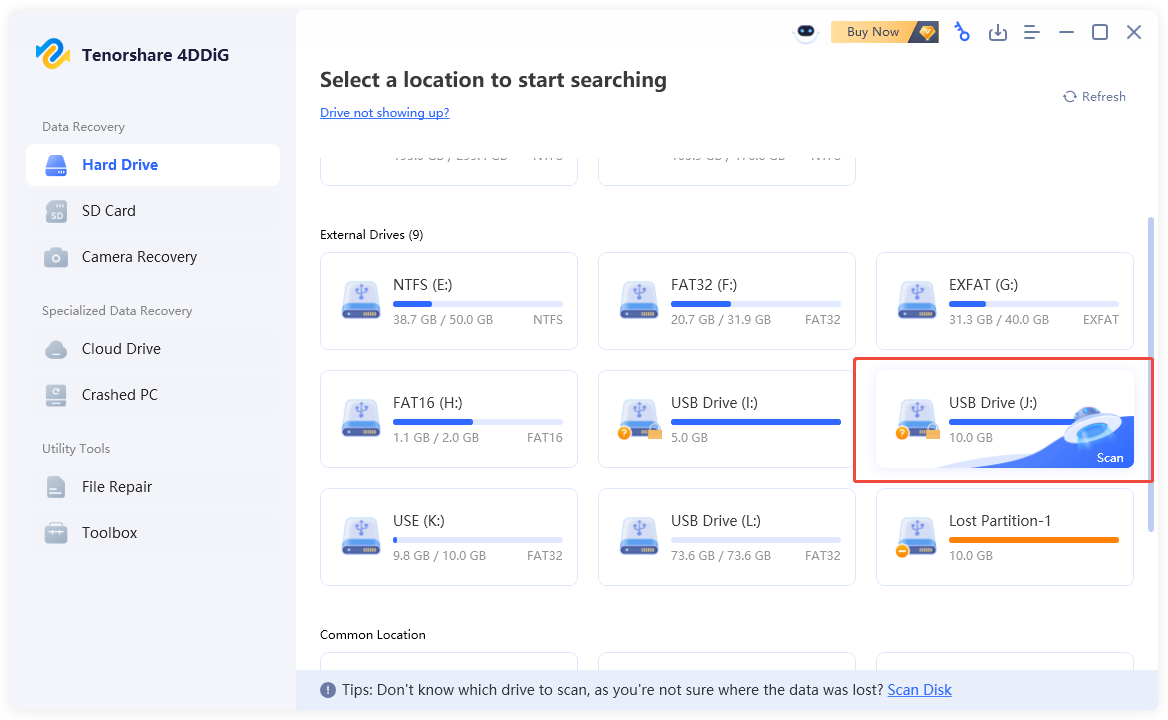Click the key registration icon
Image resolution: width=1168 pixels, height=720 pixels.
pyautogui.click(x=961, y=32)
